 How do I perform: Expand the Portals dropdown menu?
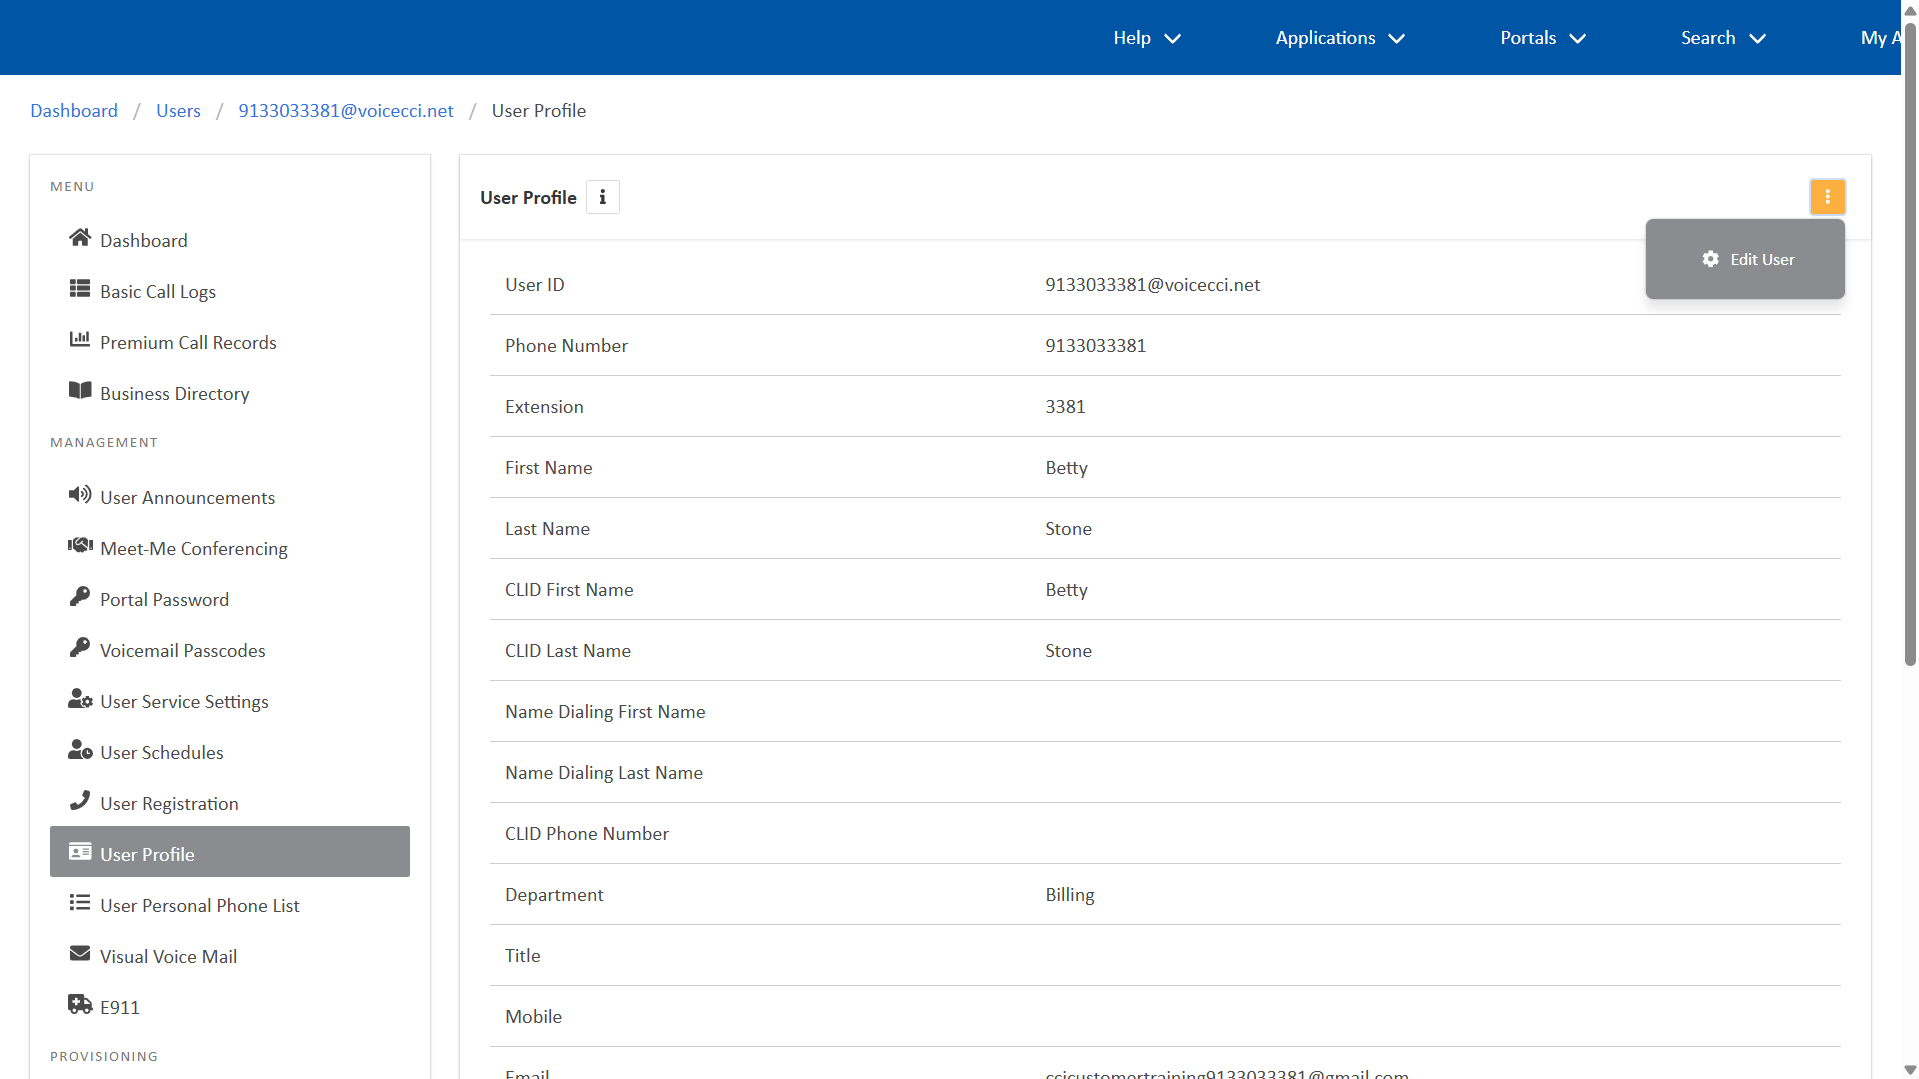tap(1542, 38)
